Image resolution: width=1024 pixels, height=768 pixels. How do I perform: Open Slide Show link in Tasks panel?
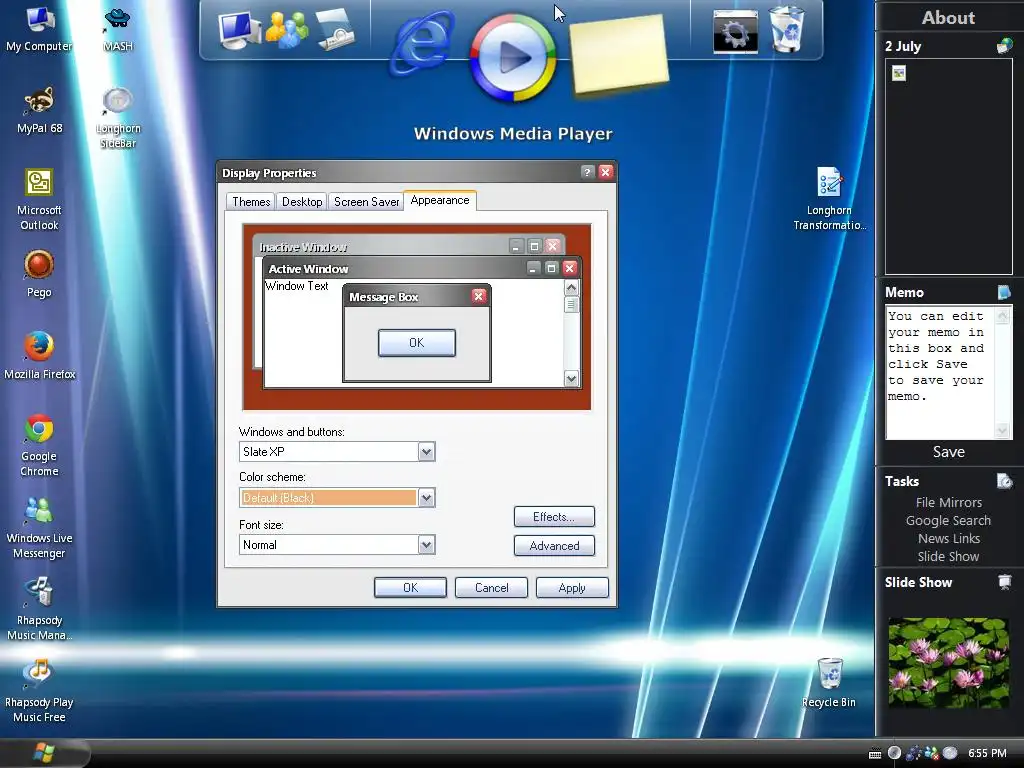[948, 556]
